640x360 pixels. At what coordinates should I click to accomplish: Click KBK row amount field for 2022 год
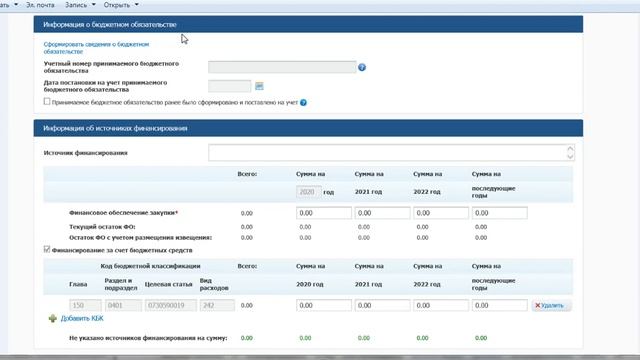pos(441,305)
